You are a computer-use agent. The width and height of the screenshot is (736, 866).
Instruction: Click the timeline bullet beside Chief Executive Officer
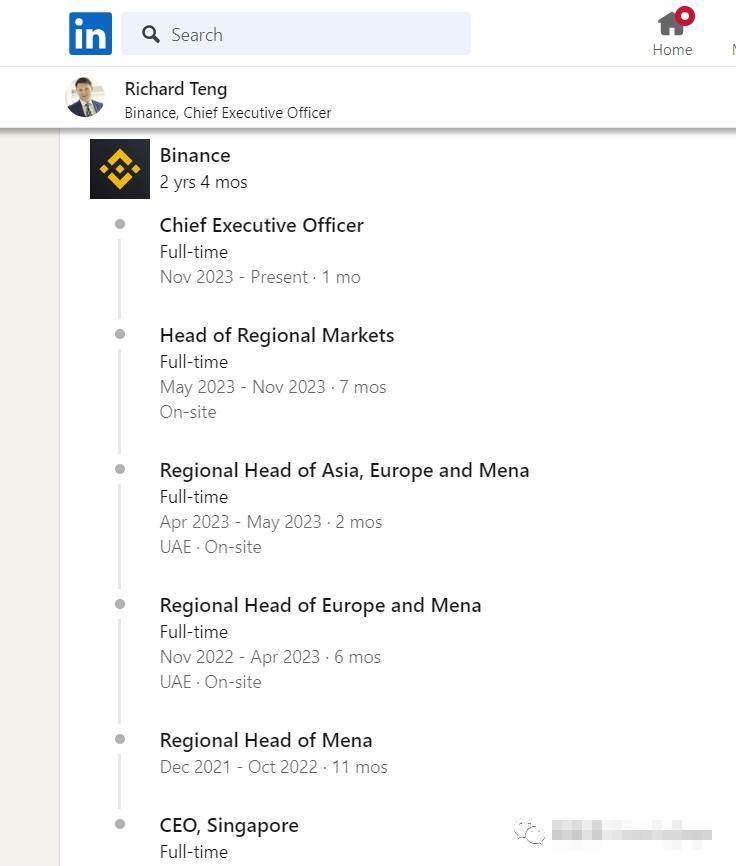(120, 224)
